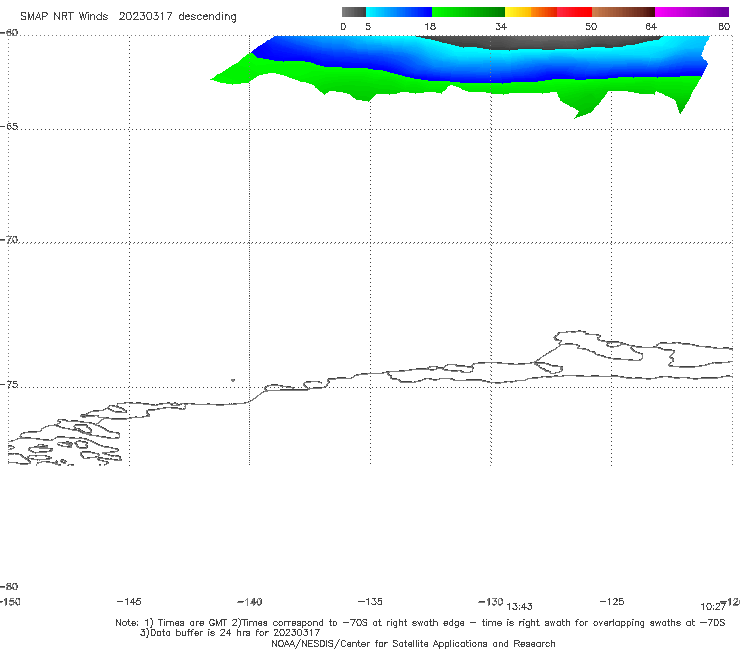Image resolution: width=740 pixels, height=650 pixels.
Task: Click the longitude label '-135'
Action: (370, 601)
